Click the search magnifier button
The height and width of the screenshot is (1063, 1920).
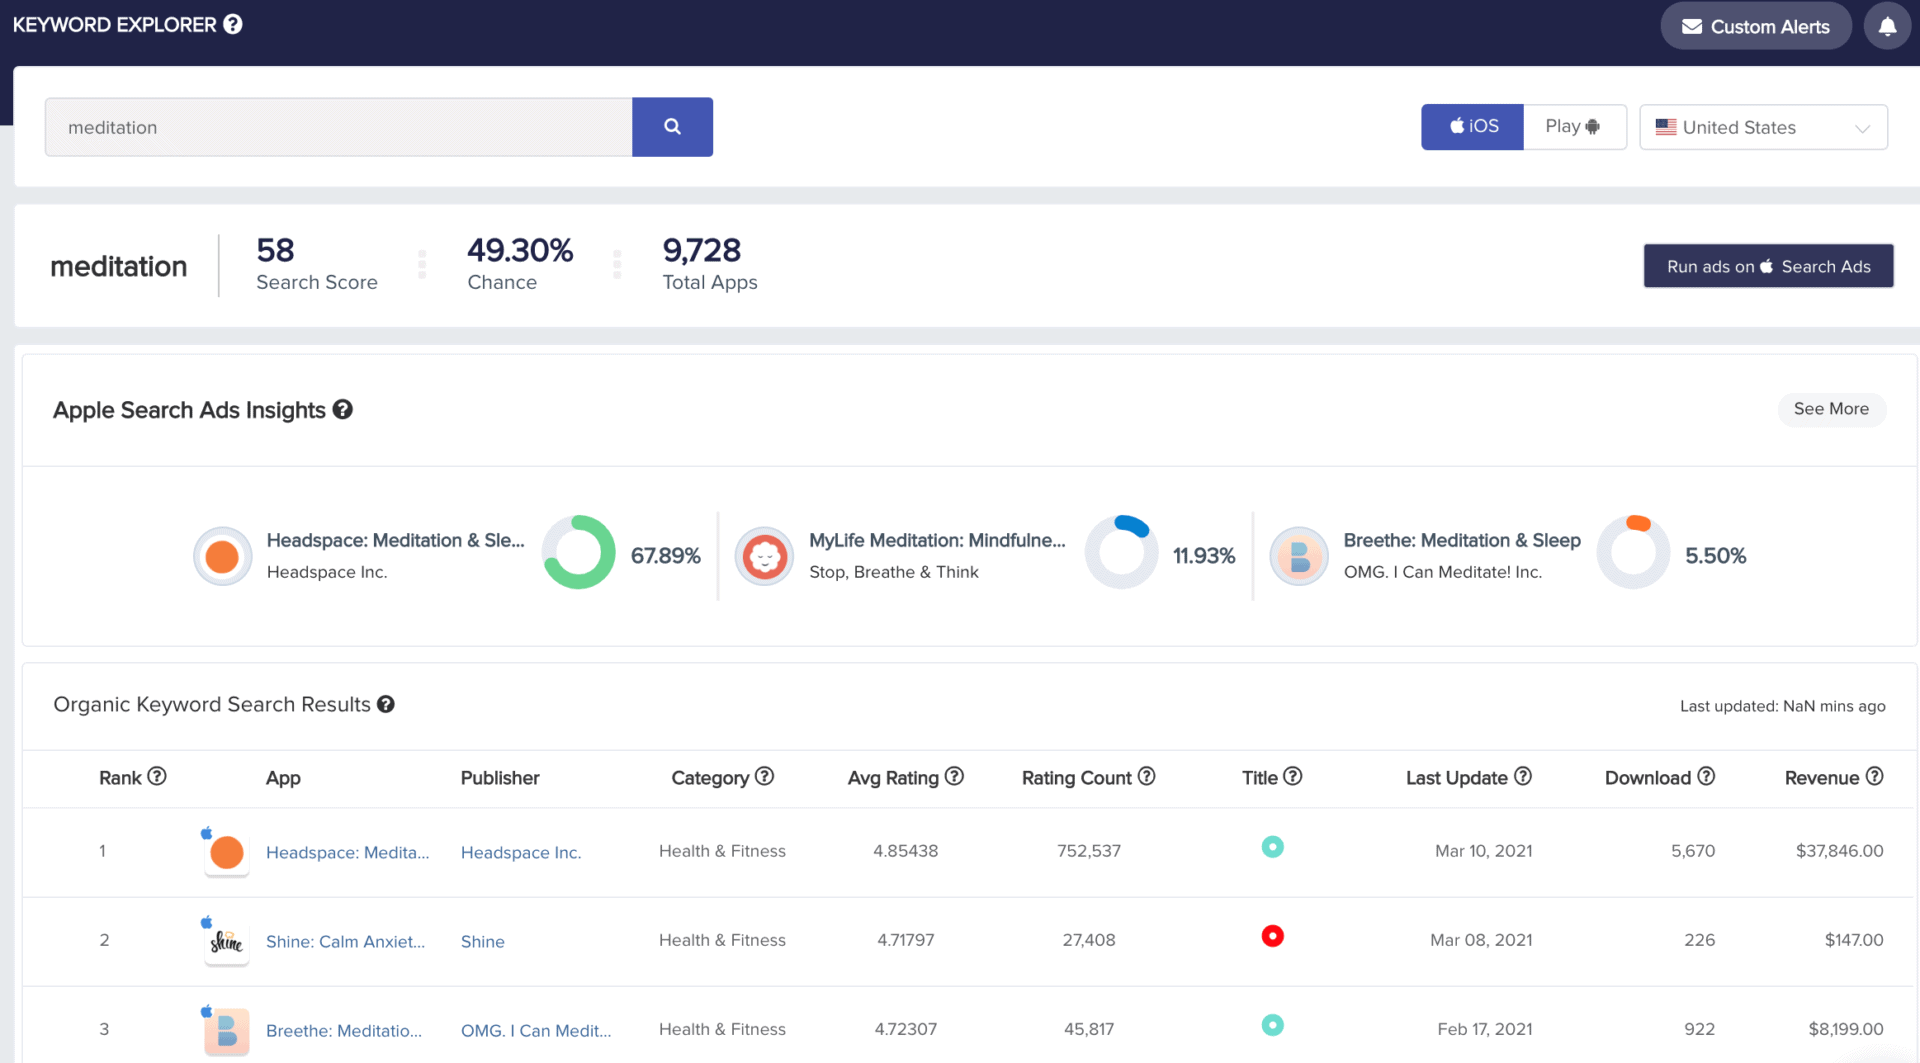(x=672, y=127)
